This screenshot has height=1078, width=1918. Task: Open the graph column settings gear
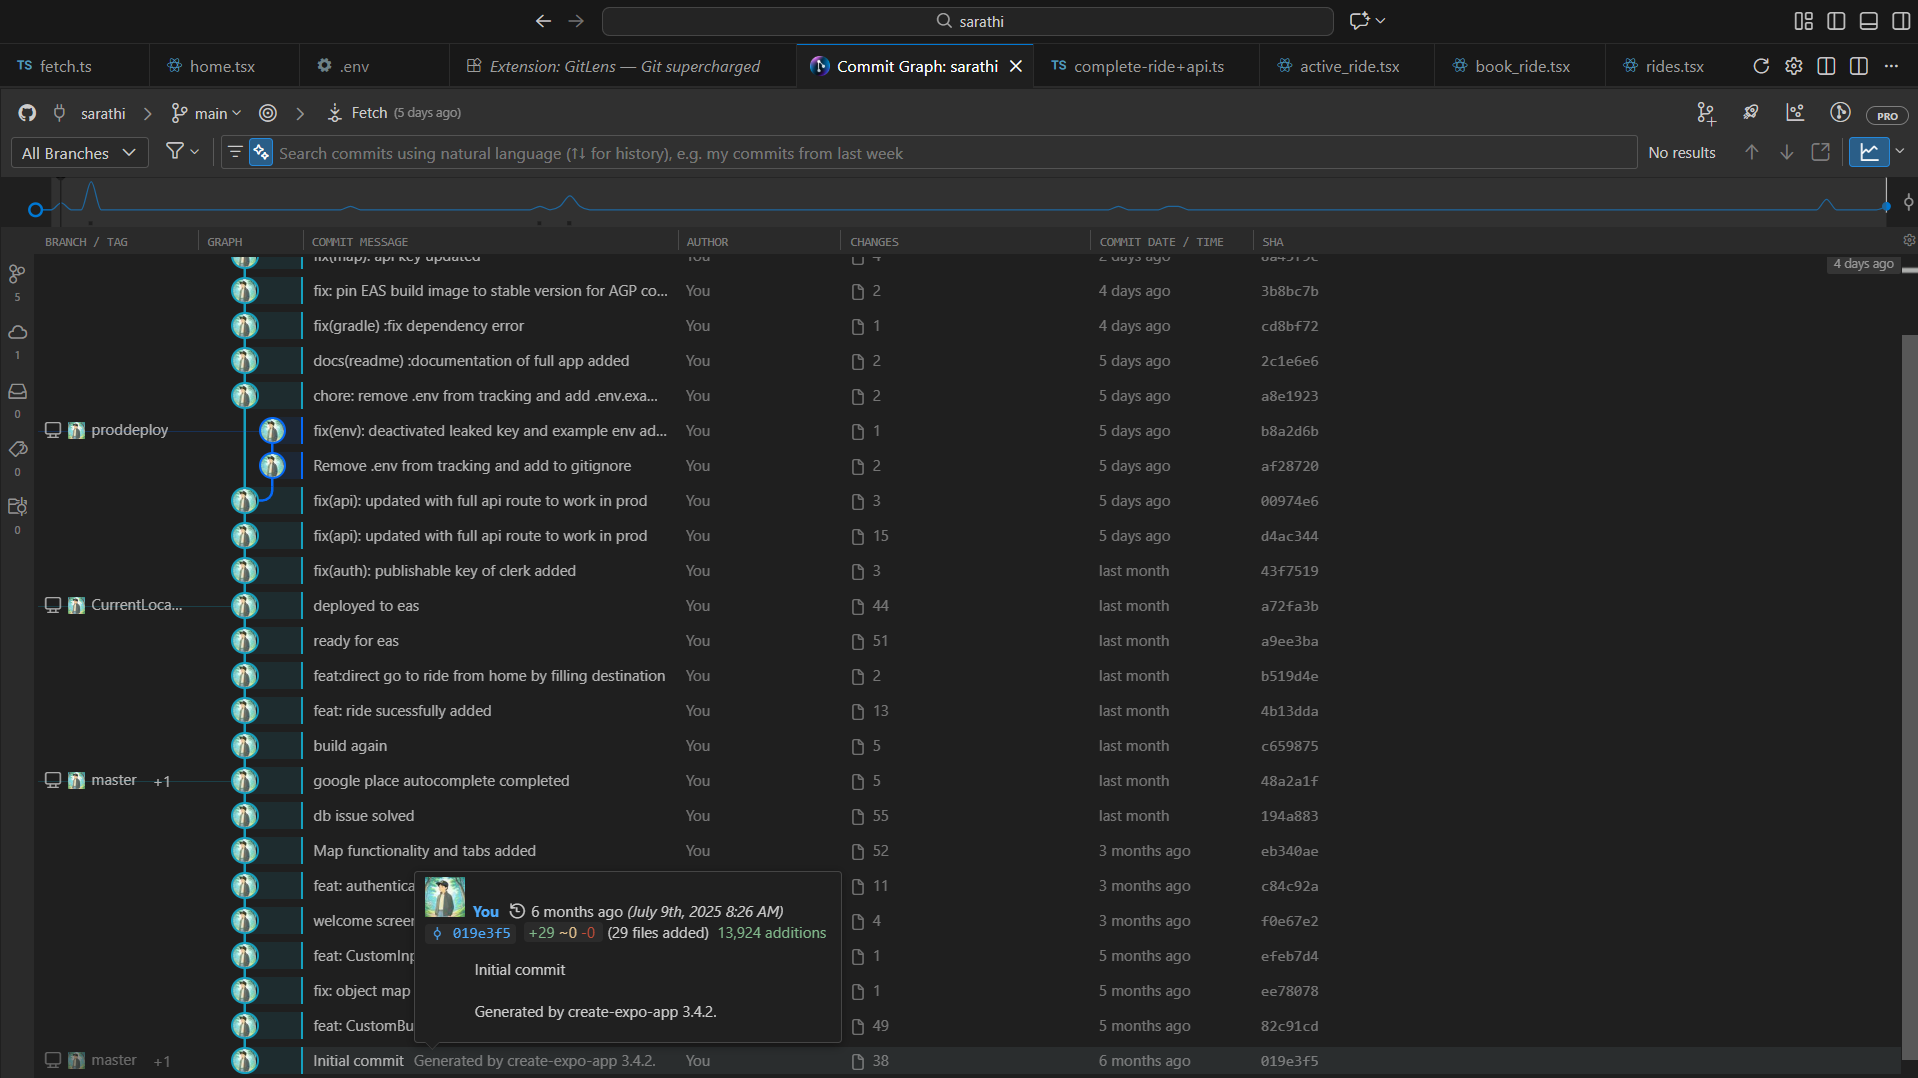[1908, 241]
